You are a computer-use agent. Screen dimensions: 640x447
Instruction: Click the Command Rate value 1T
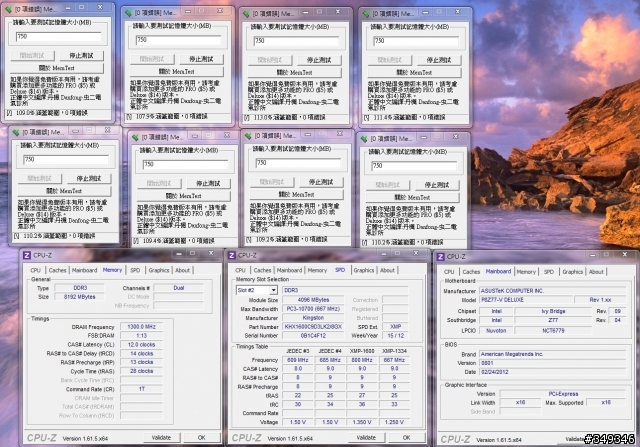point(141,389)
